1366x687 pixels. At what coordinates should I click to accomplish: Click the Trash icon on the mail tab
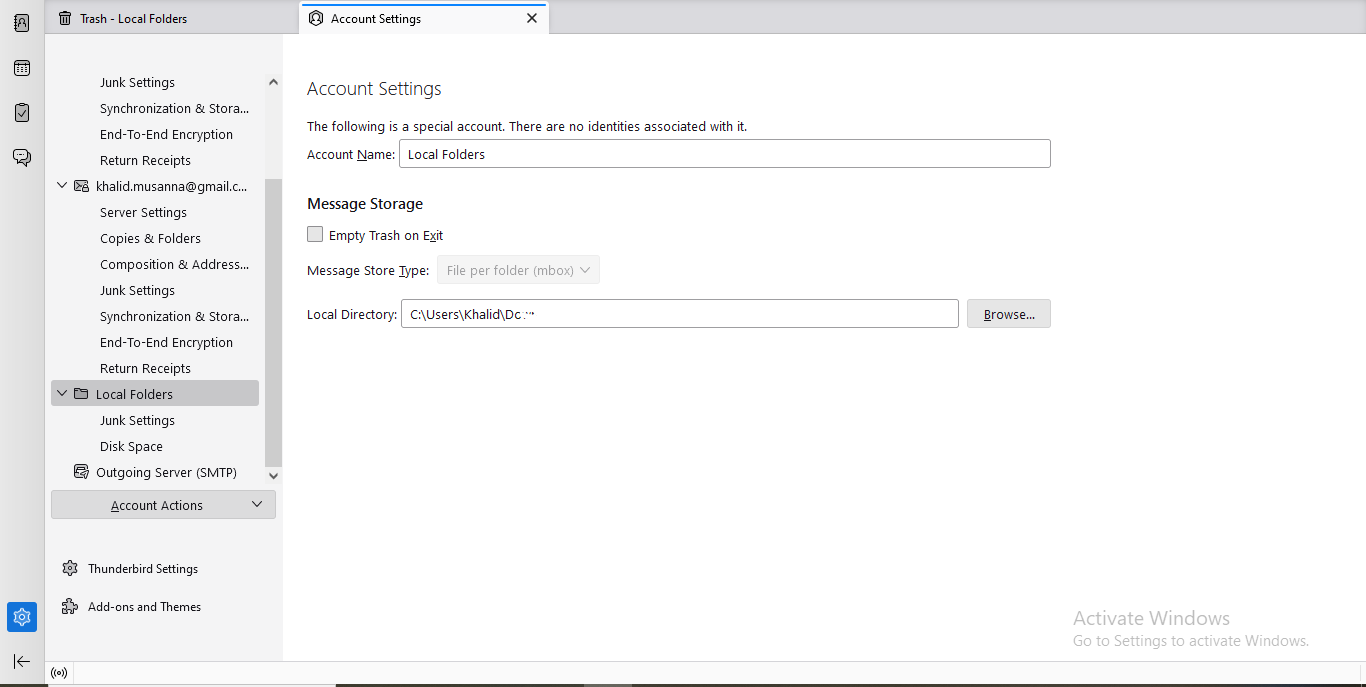coord(63,17)
